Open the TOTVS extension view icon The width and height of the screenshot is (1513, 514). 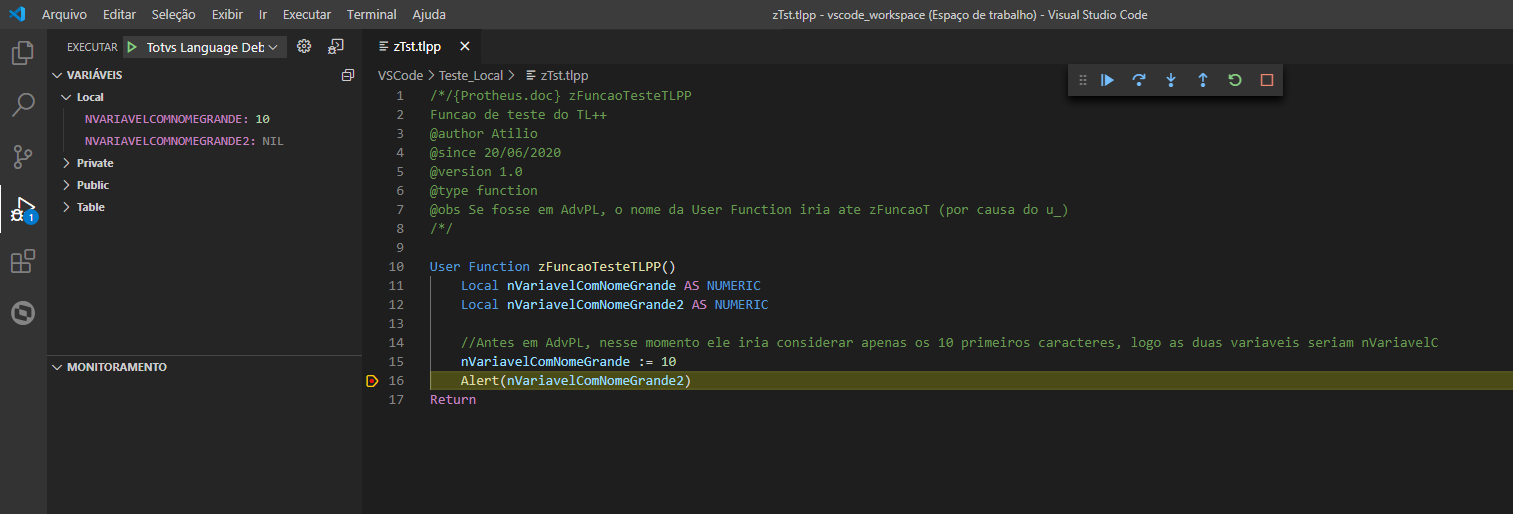(23, 313)
